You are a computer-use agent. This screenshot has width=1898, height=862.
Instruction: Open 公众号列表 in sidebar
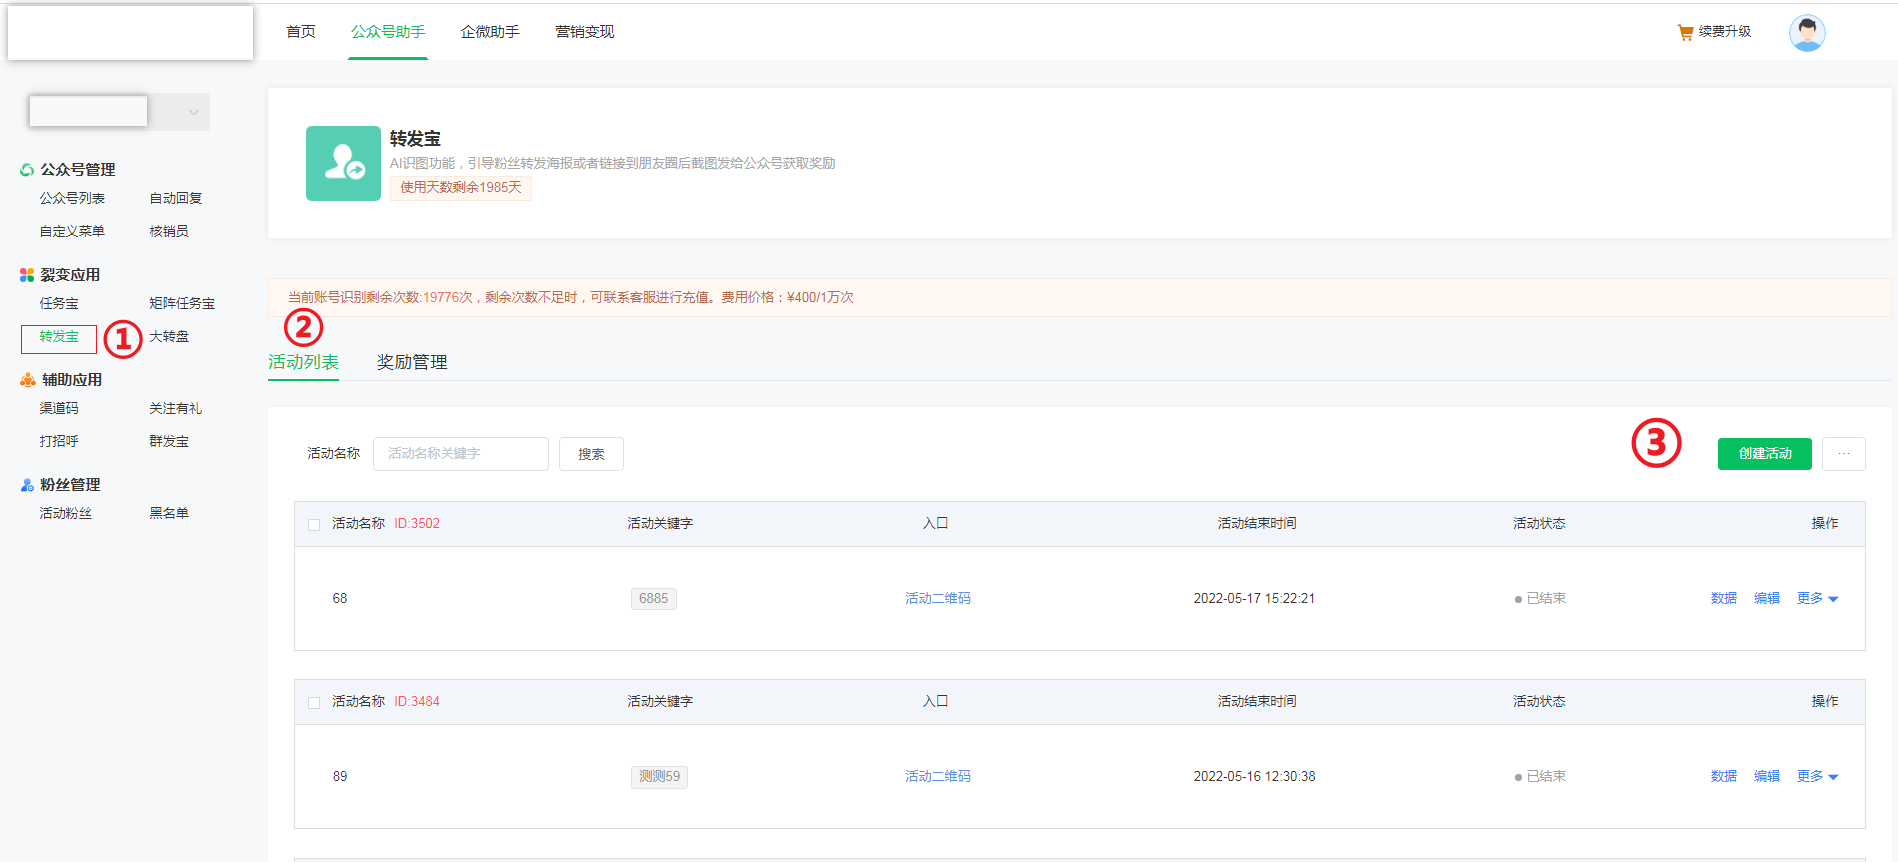coord(72,198)
